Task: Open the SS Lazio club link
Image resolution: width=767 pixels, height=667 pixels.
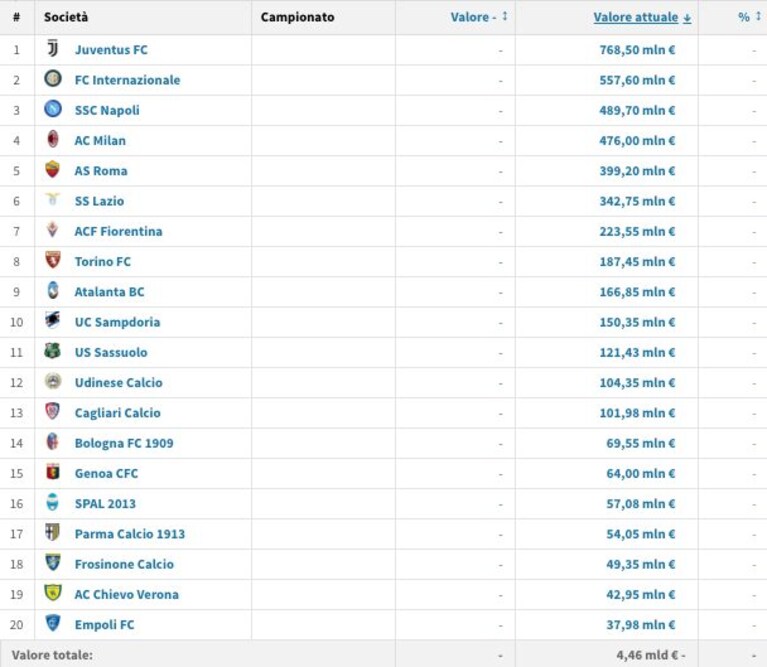Action: click(99, 201)
